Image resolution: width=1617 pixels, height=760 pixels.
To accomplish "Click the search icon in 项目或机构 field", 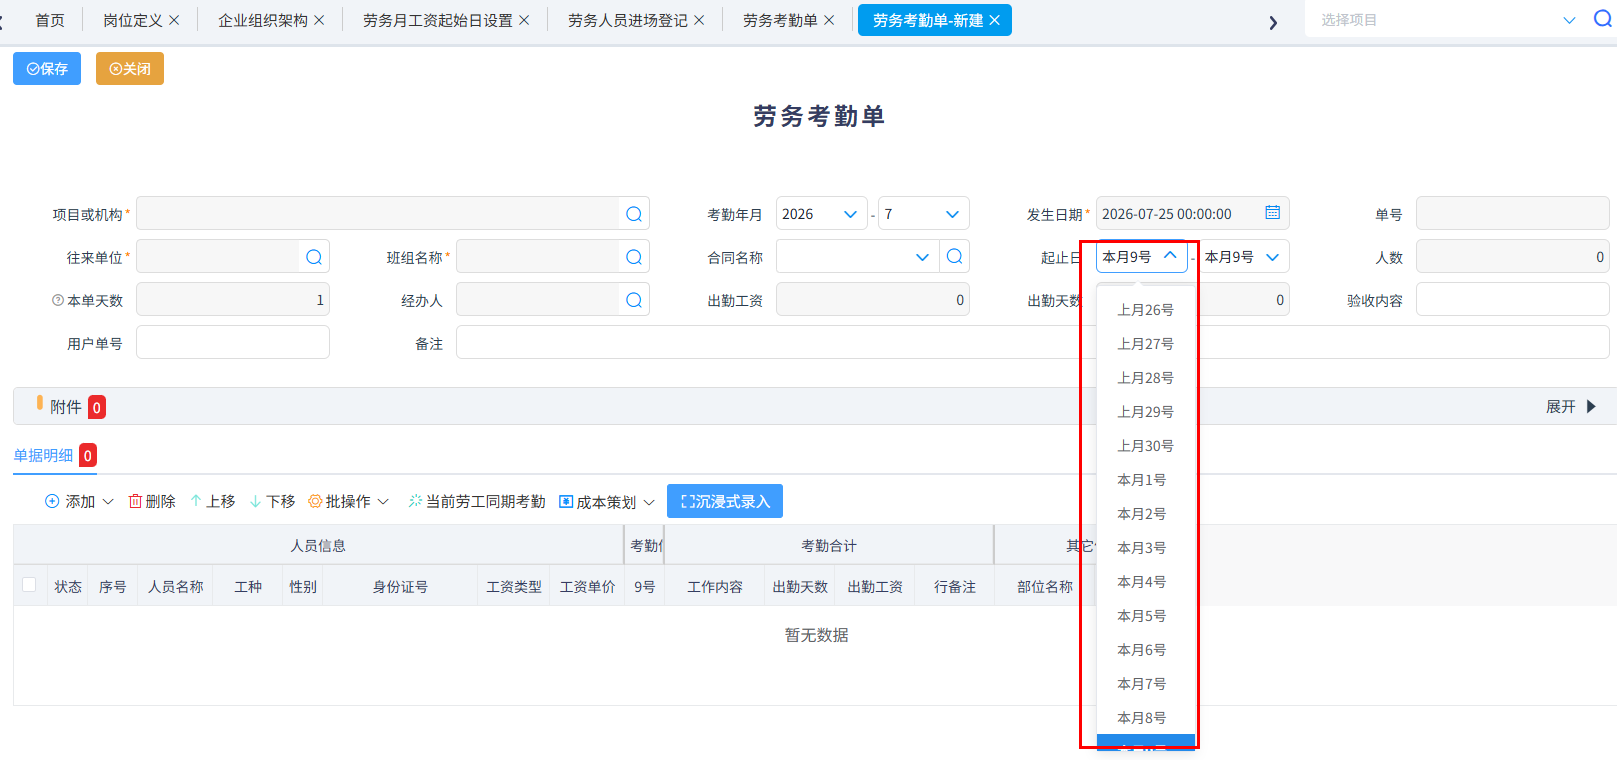I will 634,214.
